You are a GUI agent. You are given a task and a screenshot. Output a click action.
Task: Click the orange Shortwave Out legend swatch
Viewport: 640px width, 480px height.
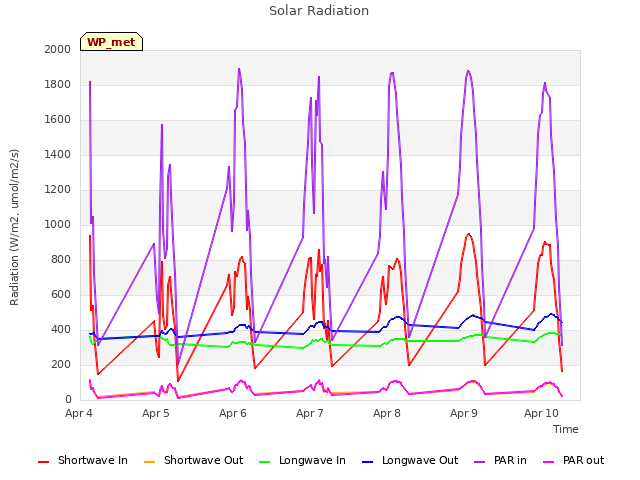149,462
